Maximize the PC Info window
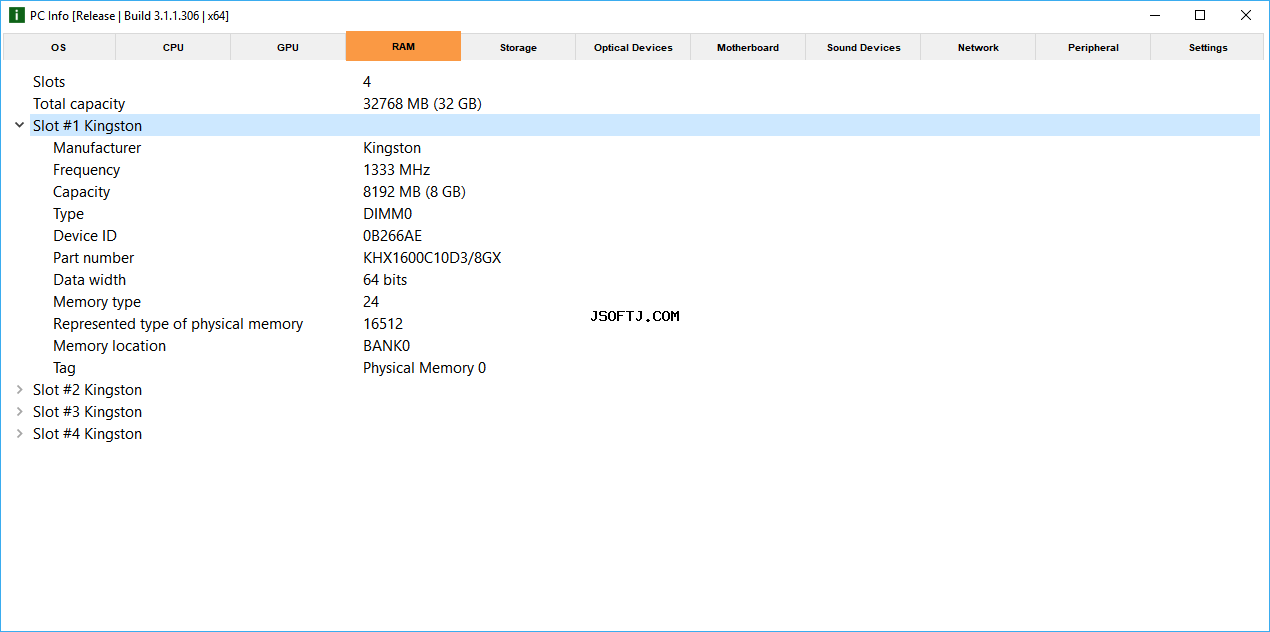Viewport: 1270px width, 632px height. tap(1200, 15)
